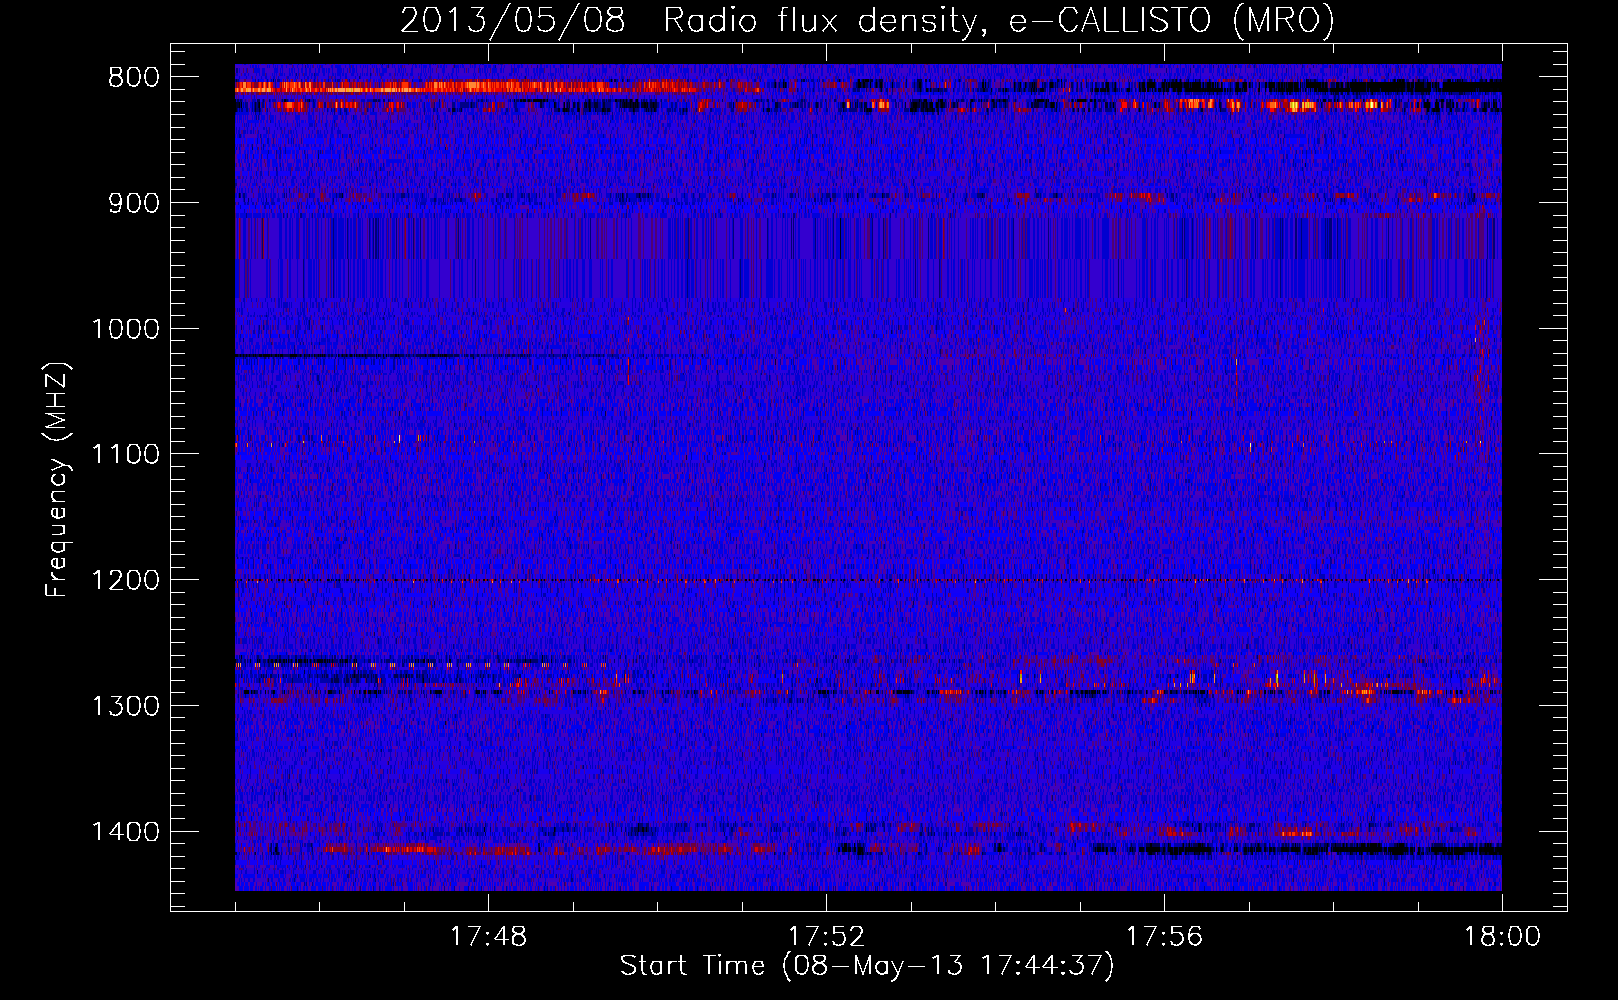Viewport: 1618px width, 1000px height.
Task: Click the 'Start Time (08-May-13 17:44:37)' label
Action: pyautogui.click(x=866, y=966)
